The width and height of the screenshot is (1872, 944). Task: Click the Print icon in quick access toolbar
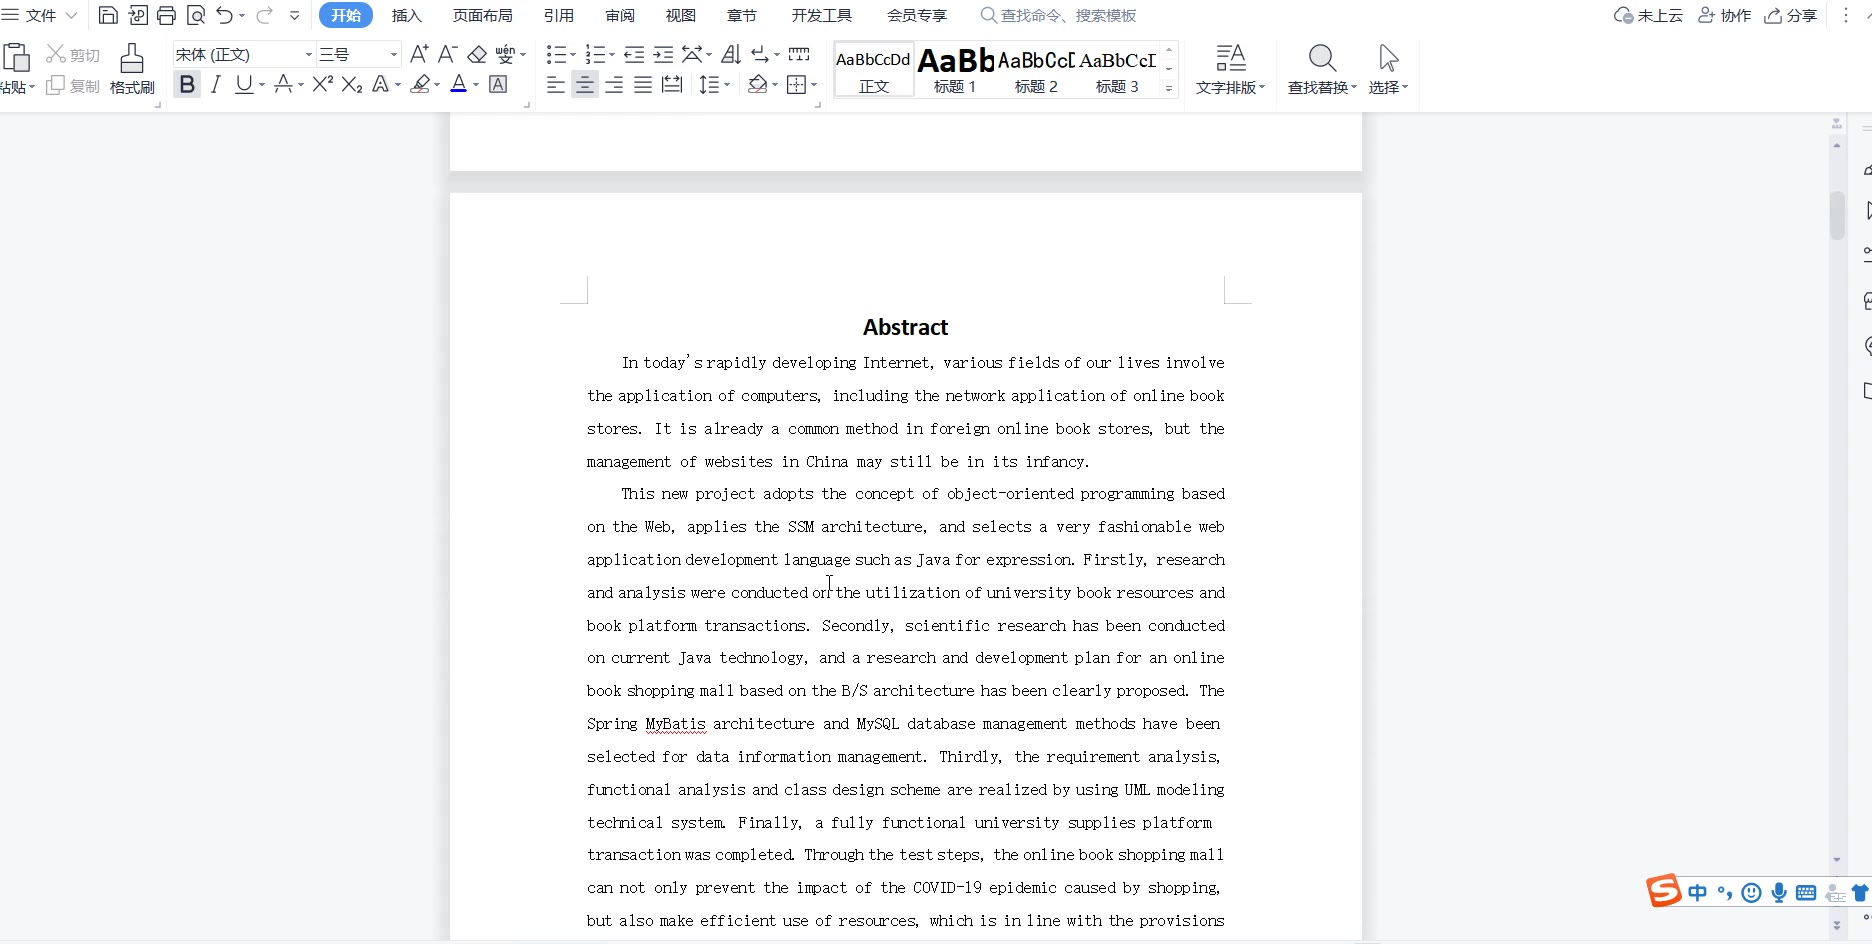(166, 15)
